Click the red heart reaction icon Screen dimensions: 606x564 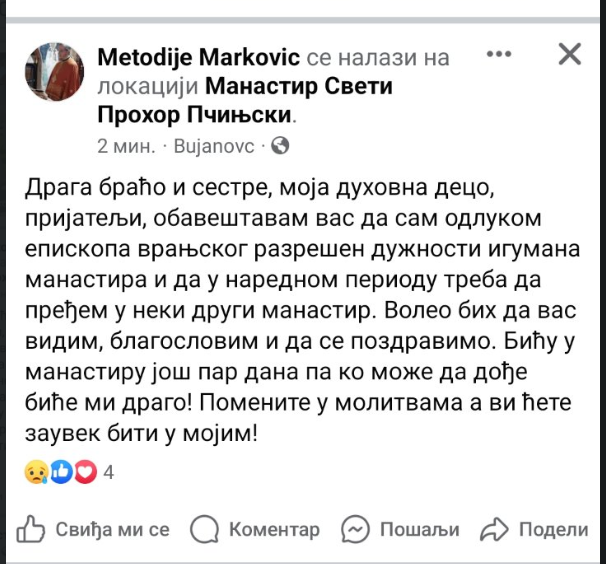85,472
